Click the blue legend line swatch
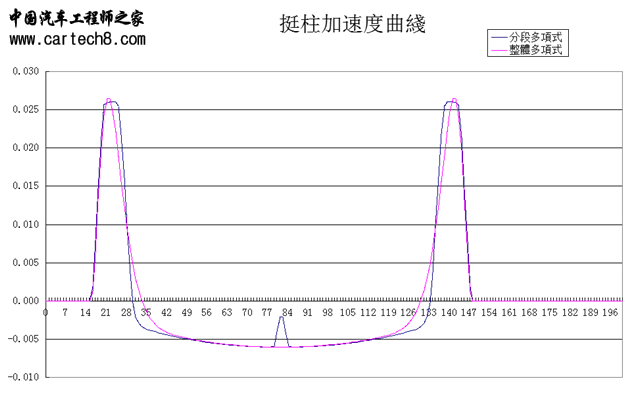This screenshot has width=643, height=396. 499,37
